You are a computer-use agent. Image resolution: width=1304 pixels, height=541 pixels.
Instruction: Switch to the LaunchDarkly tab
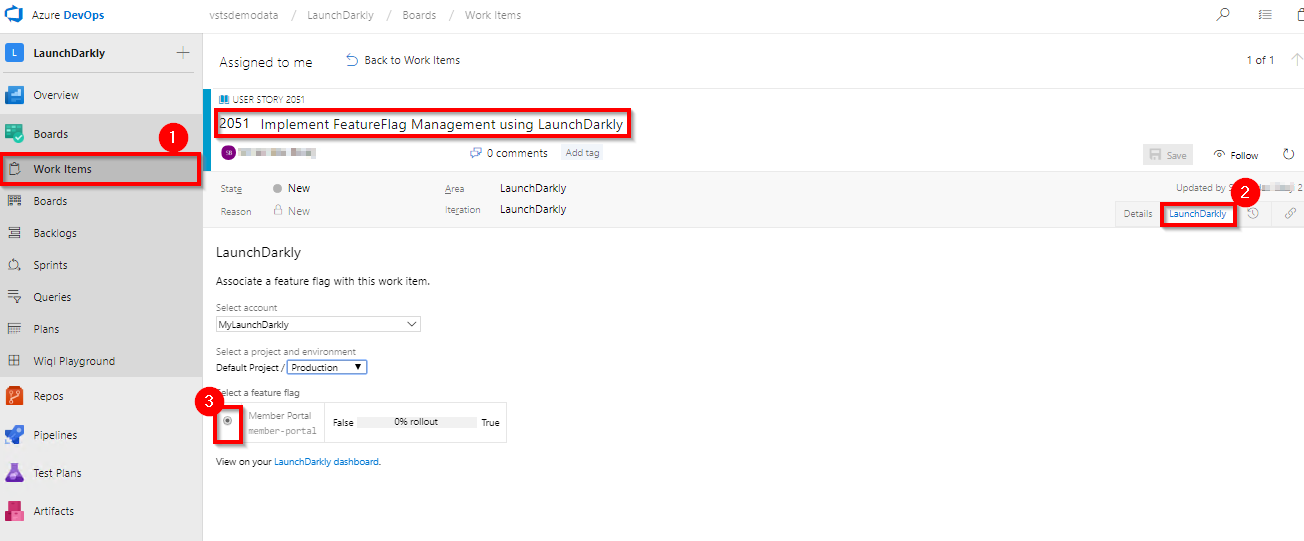[1198, 214]
